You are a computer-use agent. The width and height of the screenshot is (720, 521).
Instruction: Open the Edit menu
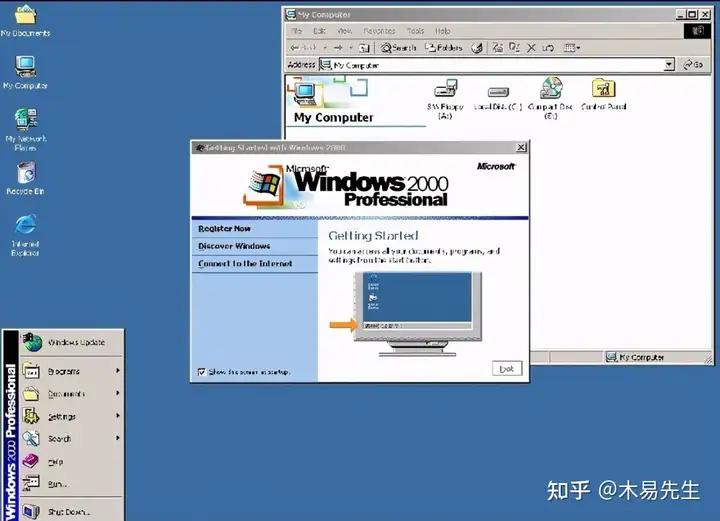[319, 31]
